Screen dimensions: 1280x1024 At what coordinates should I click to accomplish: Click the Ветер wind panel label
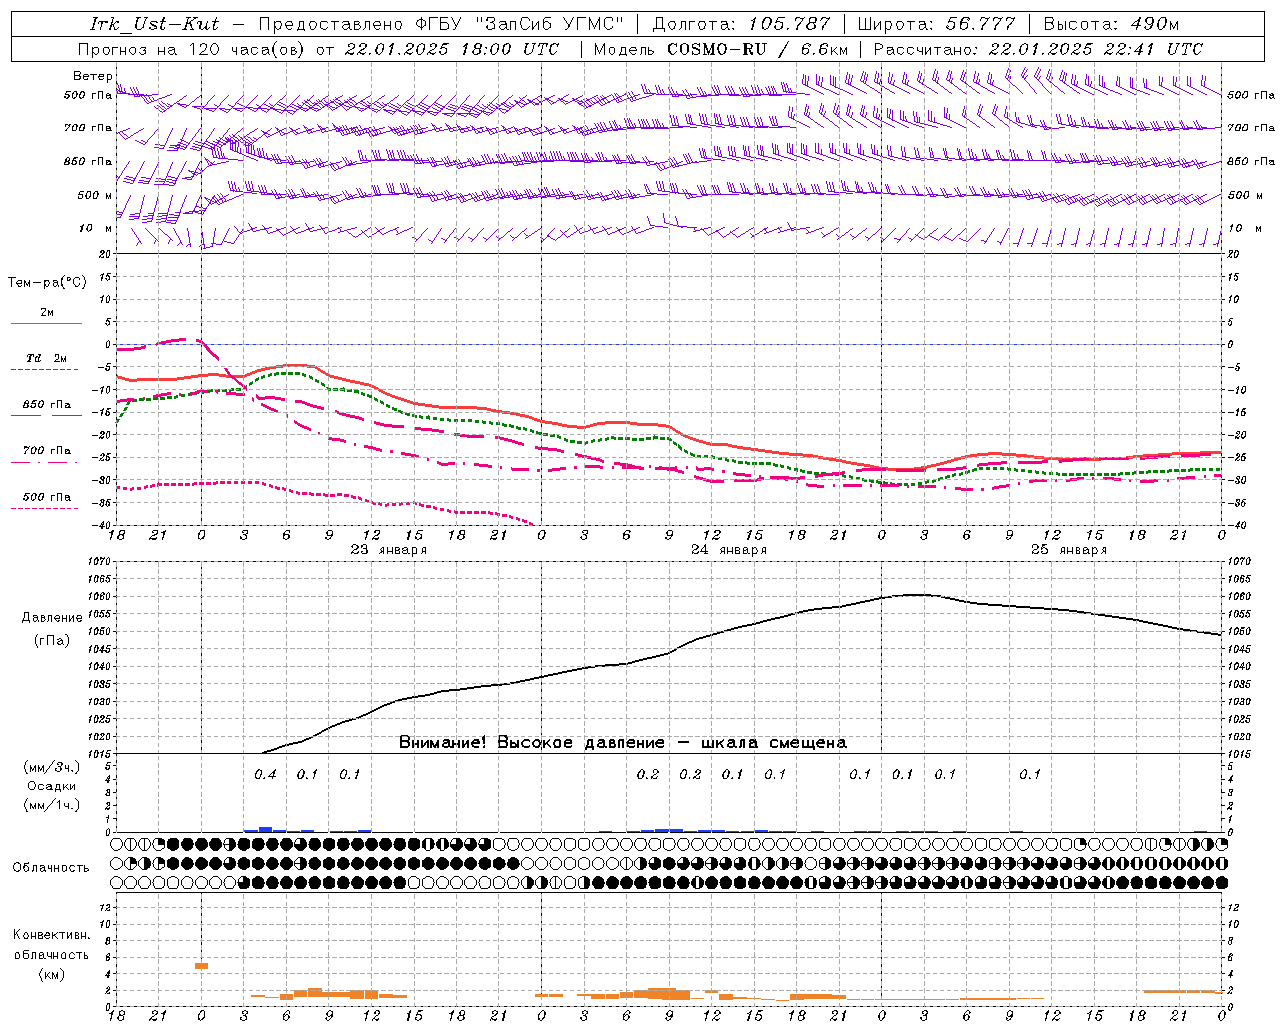tap(92, 76)
